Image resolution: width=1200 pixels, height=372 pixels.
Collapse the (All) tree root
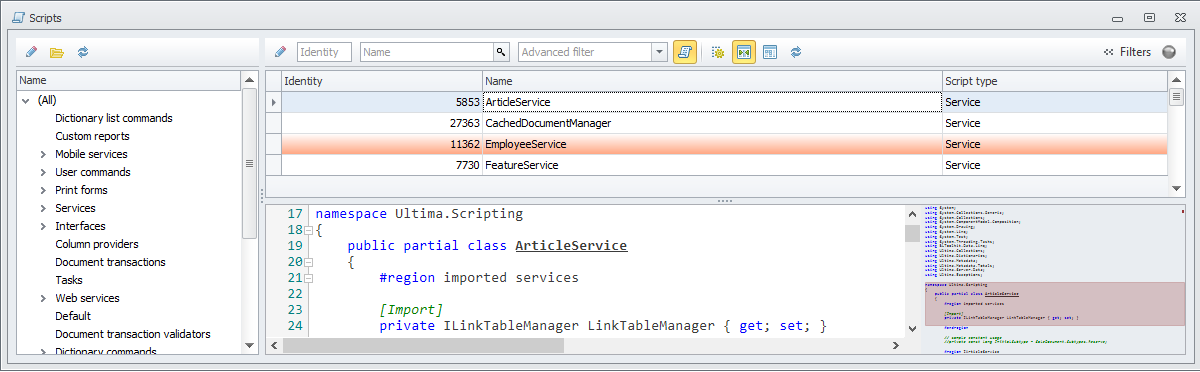(25, 100)
